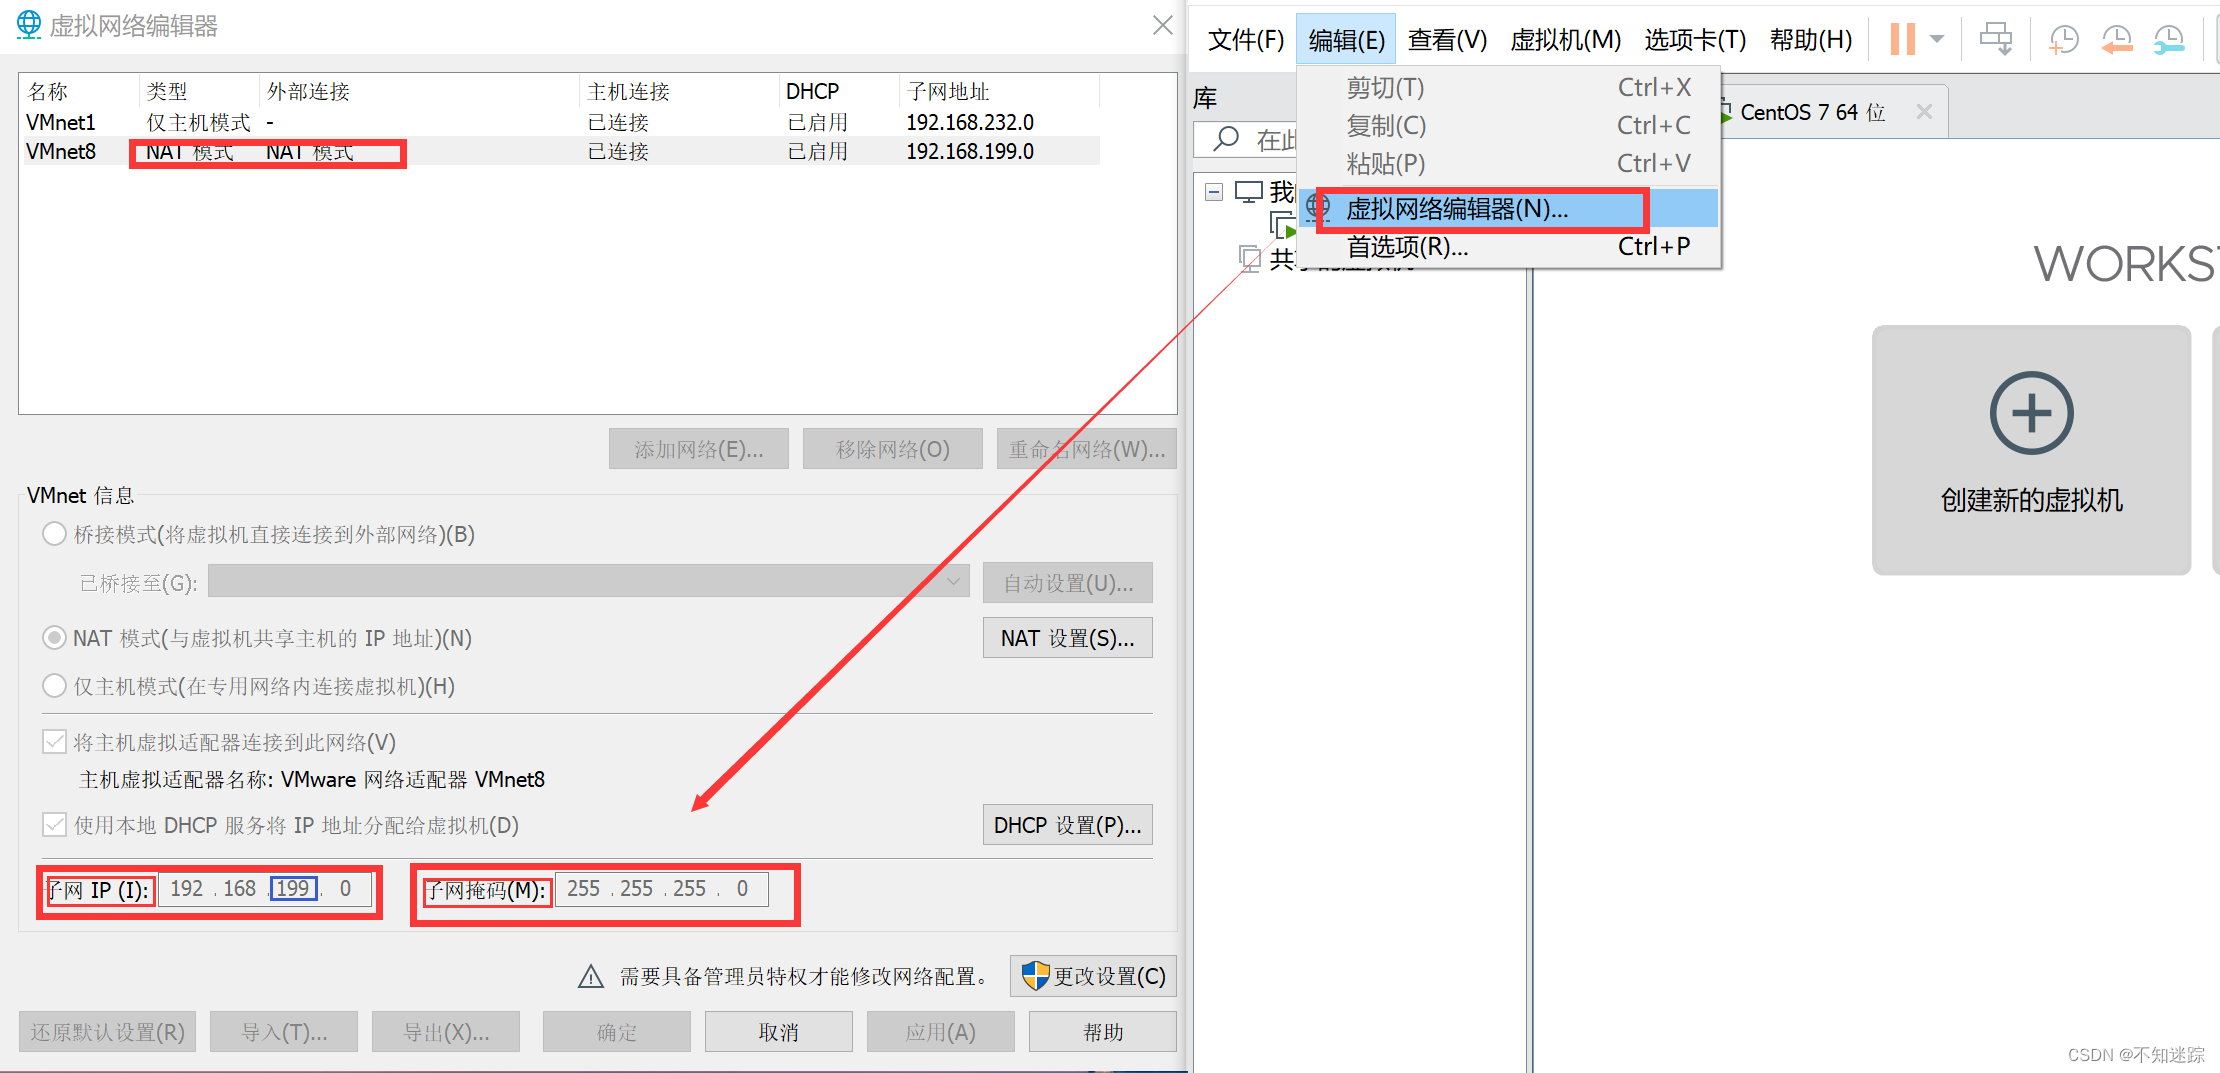The height and width of the screenshot is (1073, 2220).
Task: Toggle connect host virtual adapter checkbox
Action: (54, 742)
